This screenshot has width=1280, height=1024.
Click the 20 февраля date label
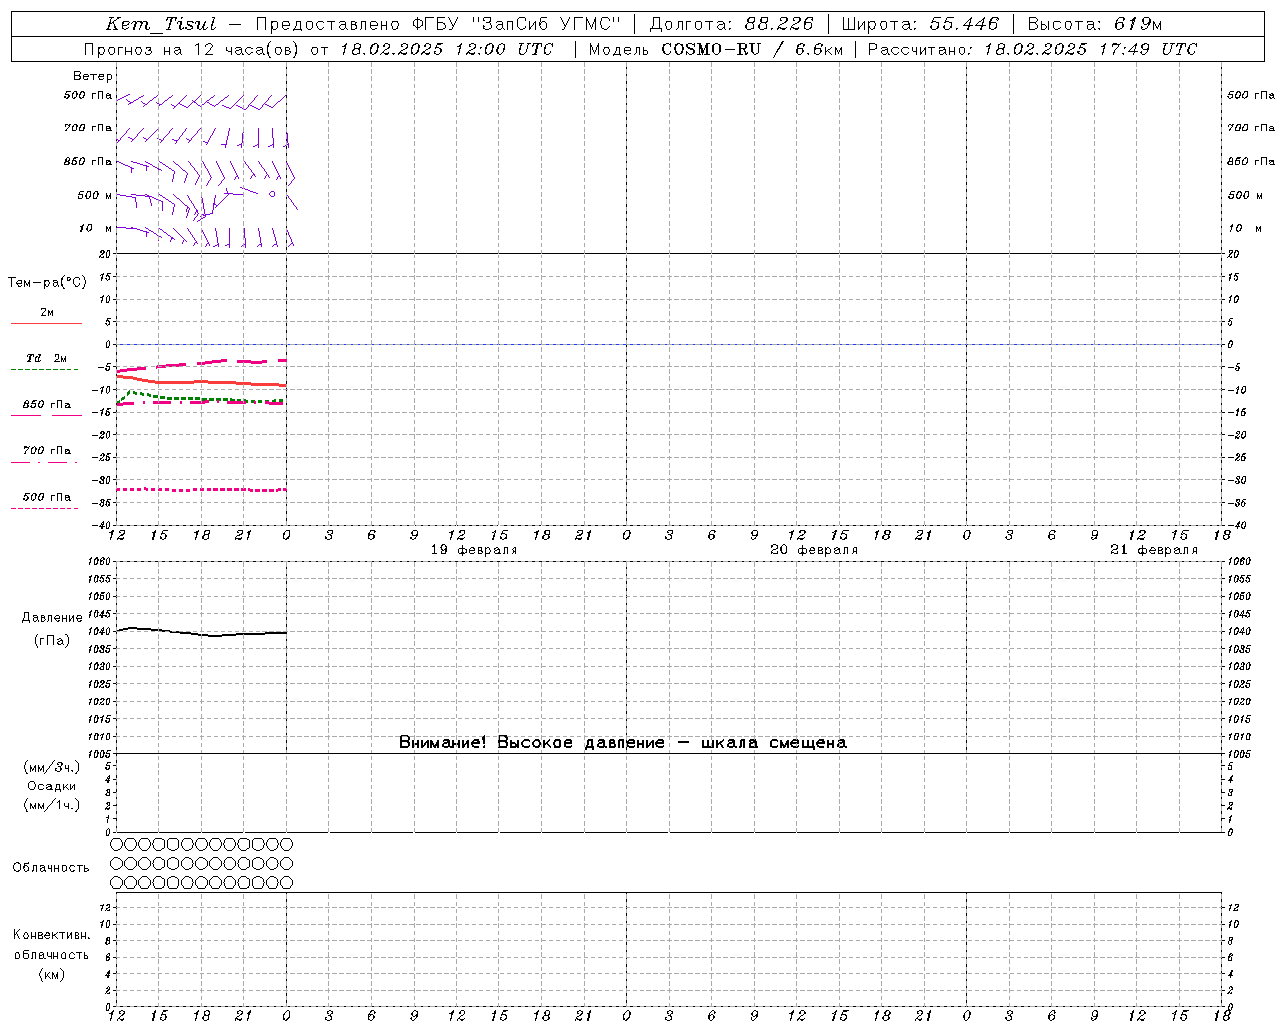(x=814, y=550)
